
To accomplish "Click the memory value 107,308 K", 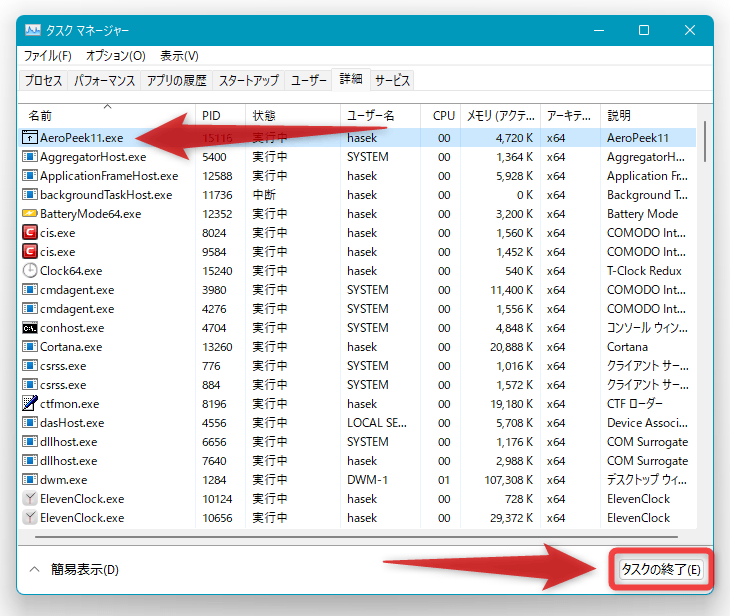I will click(x=508, y=480).
